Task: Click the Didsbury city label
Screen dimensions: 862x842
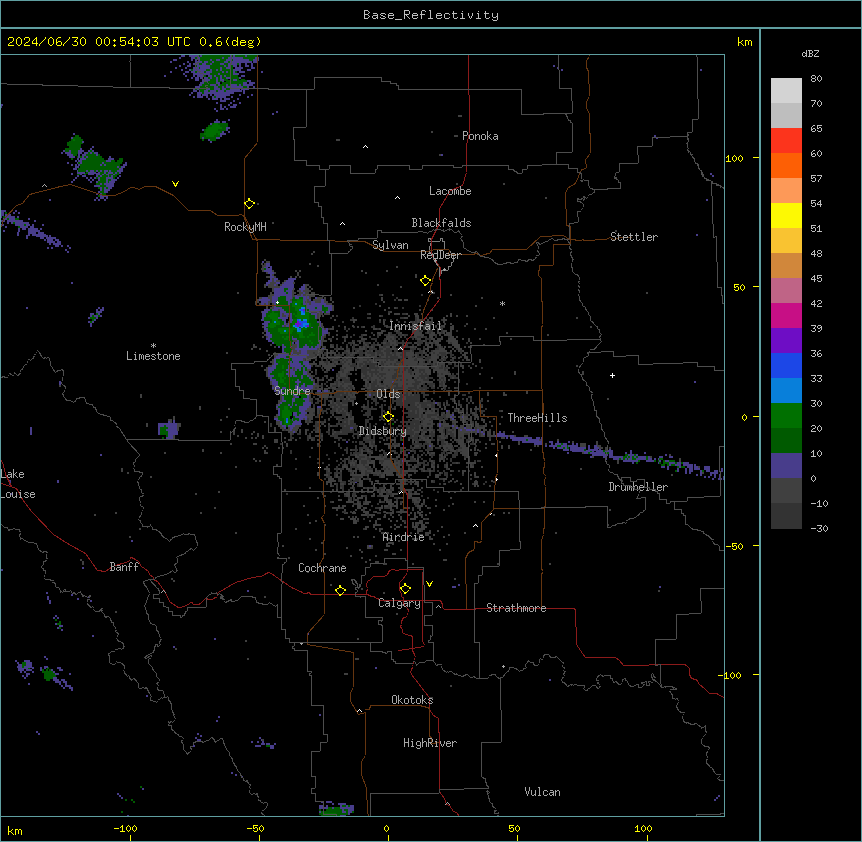Action: click(383, 431)
